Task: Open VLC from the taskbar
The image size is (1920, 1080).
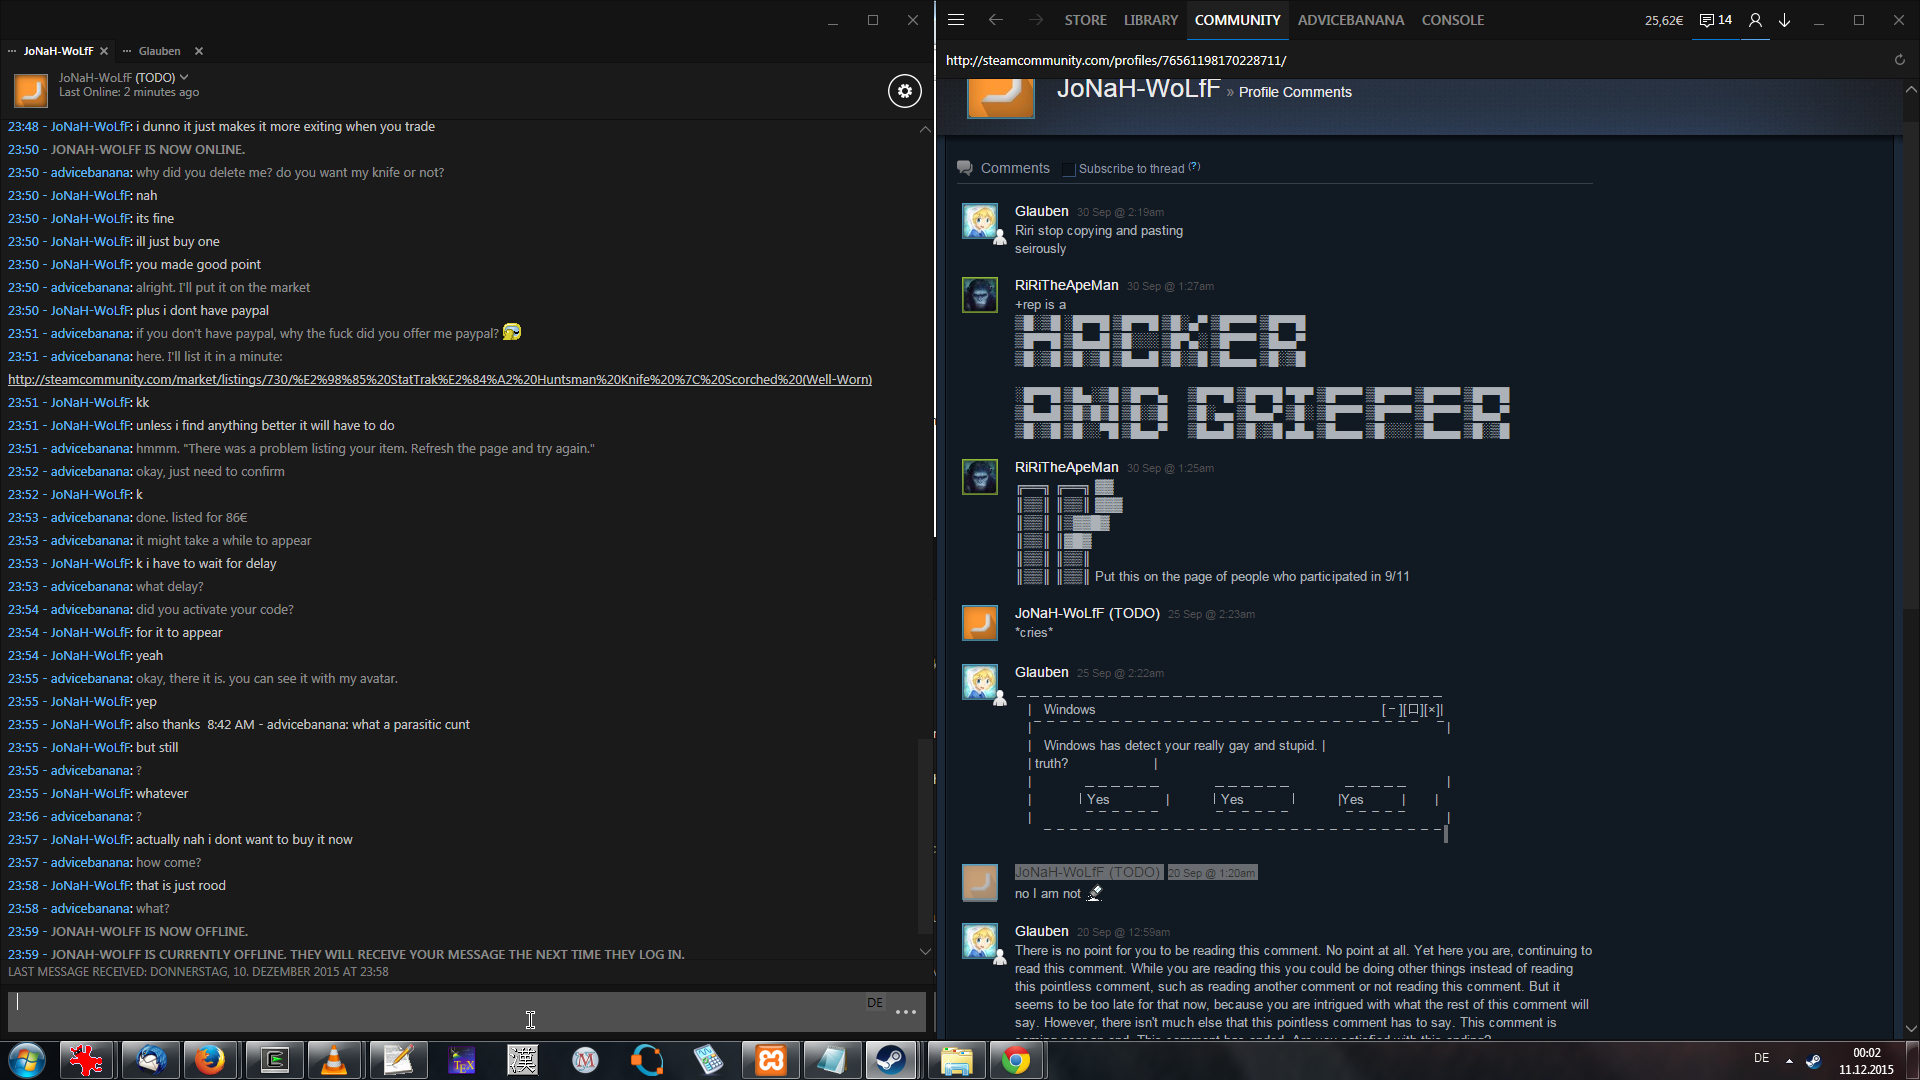Action: (x=333, y=1060)
